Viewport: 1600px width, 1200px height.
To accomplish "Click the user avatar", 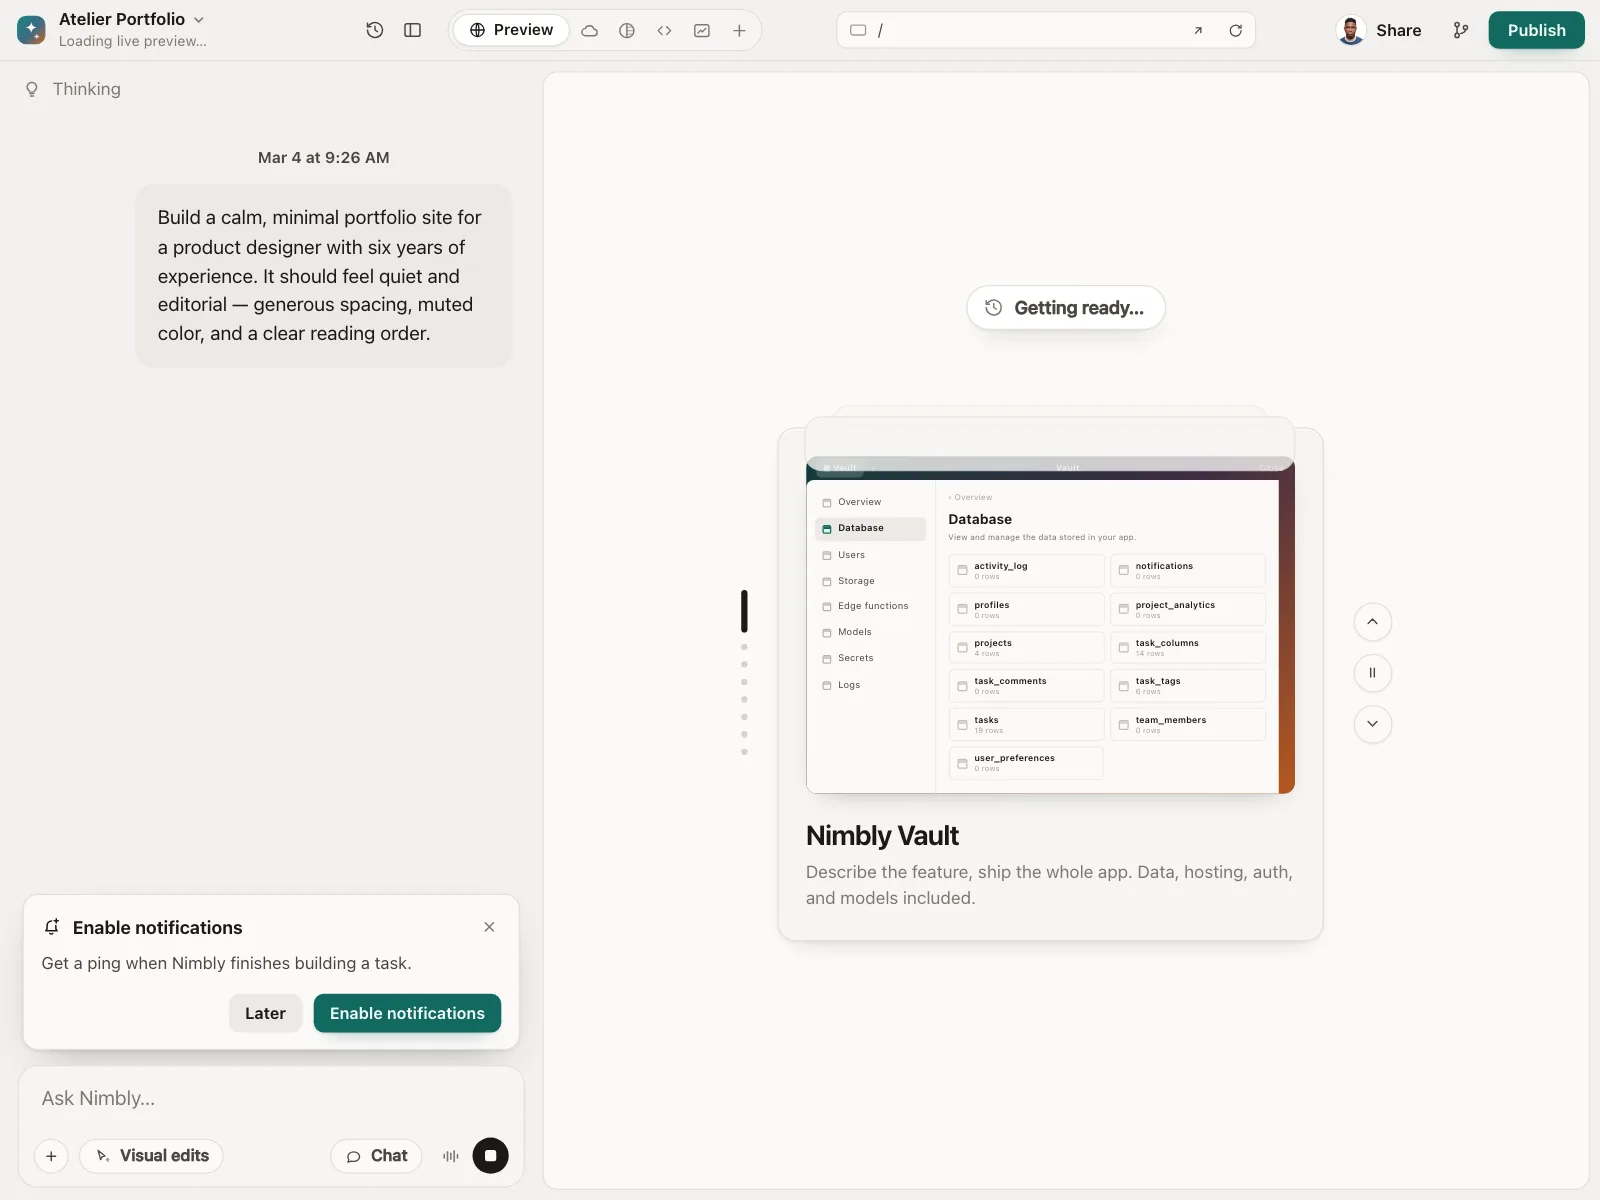I will click(1351, 30).
